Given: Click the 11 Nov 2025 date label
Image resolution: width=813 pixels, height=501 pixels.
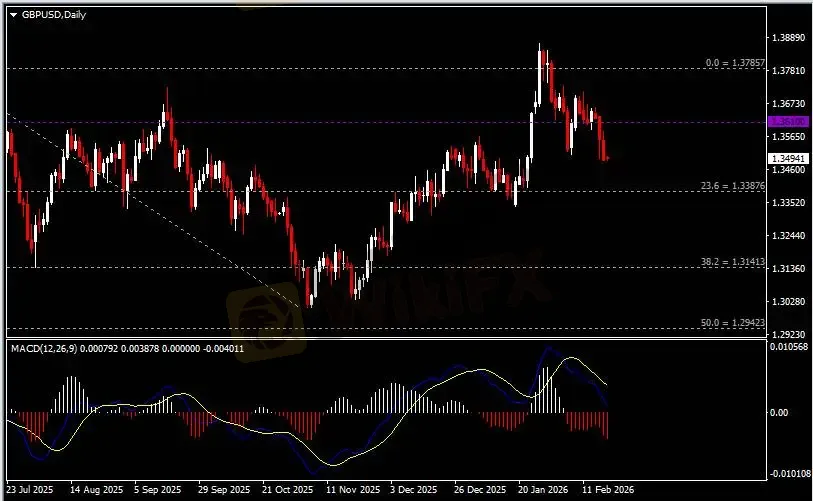Looking at the screenshot, I should [x=353, y=490].
